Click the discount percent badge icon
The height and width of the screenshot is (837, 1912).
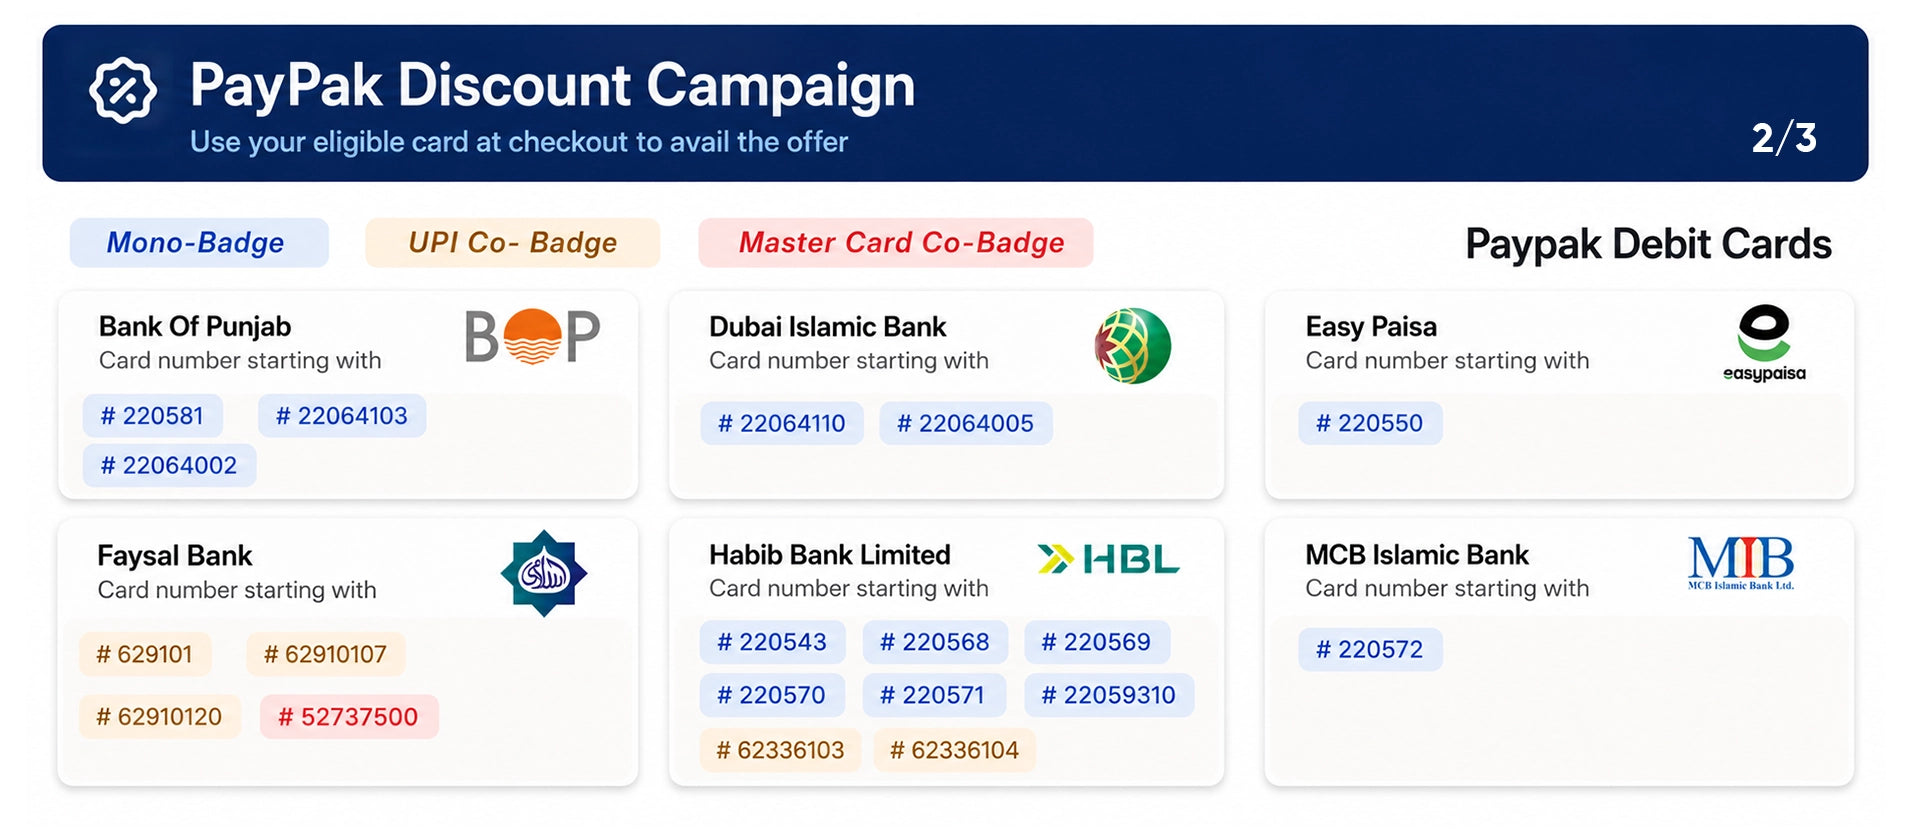123,90
